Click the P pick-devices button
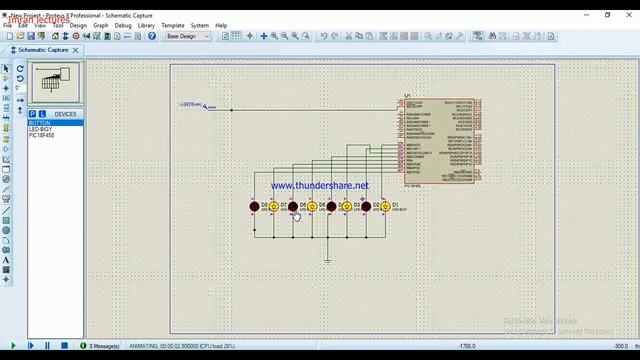 33,114
